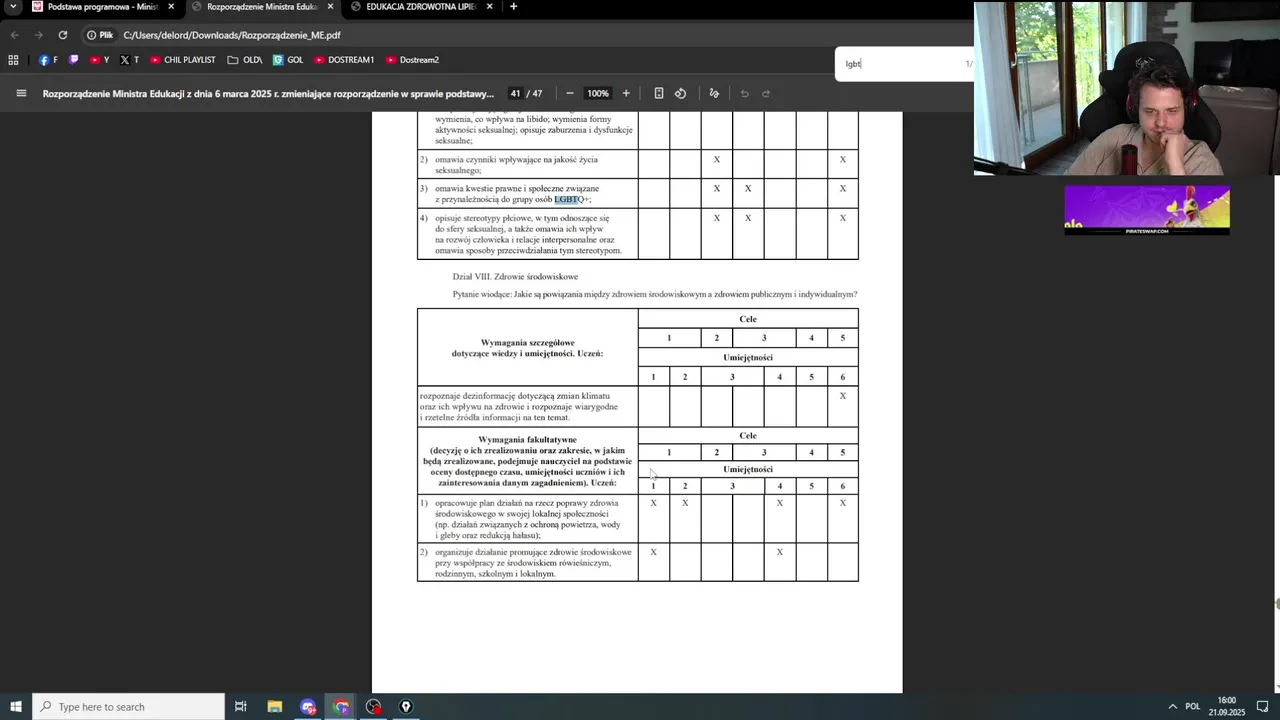Open the X 'T' bookmark

click(x=129, y=60)
